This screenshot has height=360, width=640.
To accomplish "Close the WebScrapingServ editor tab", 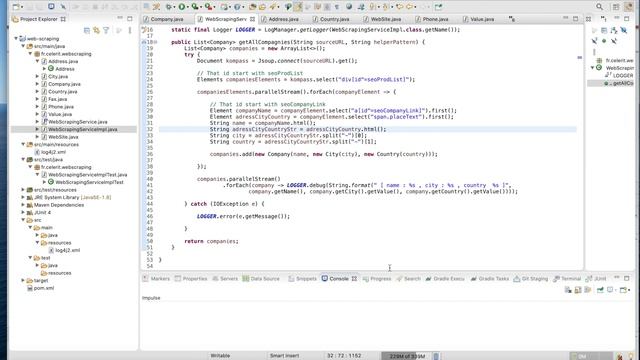I will (x=253, y=19).
